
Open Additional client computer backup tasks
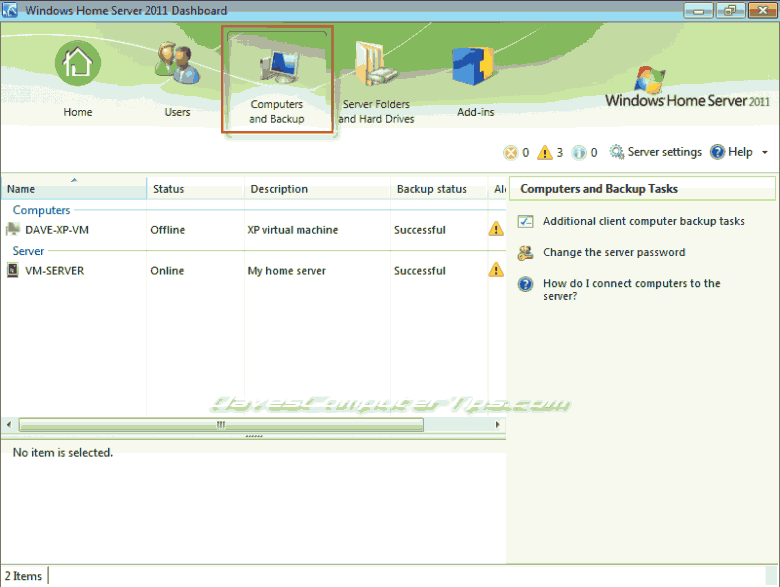click(644, 221)
